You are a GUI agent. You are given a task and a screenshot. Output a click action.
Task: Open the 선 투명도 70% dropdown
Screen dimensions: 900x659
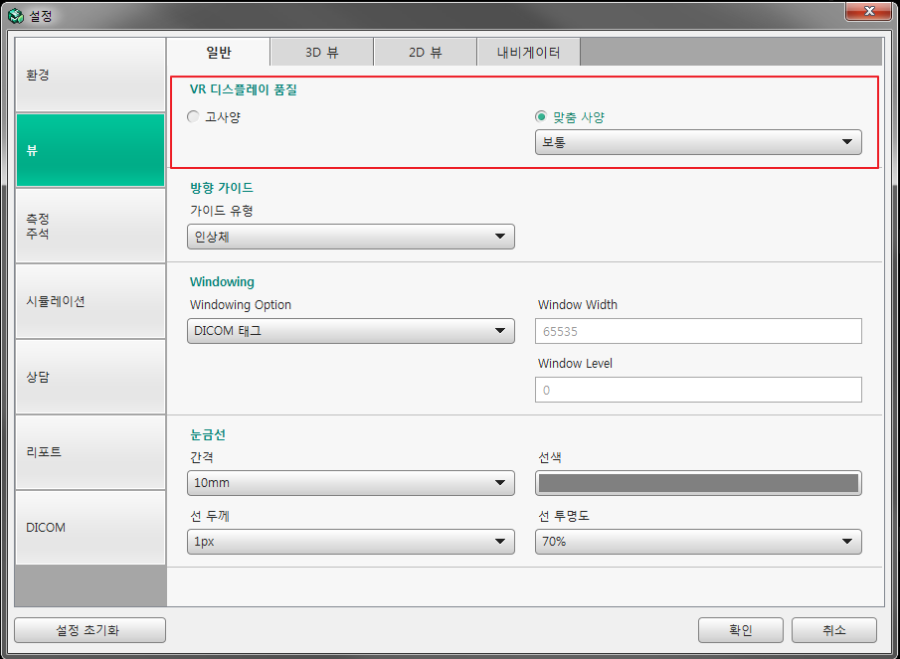pos(698,541)
